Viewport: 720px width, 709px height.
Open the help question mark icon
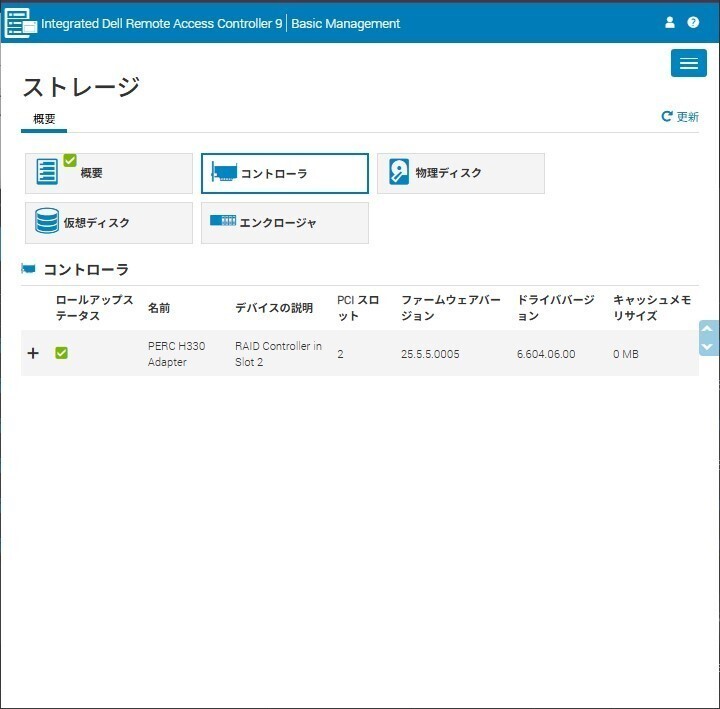tap(693, 22)
